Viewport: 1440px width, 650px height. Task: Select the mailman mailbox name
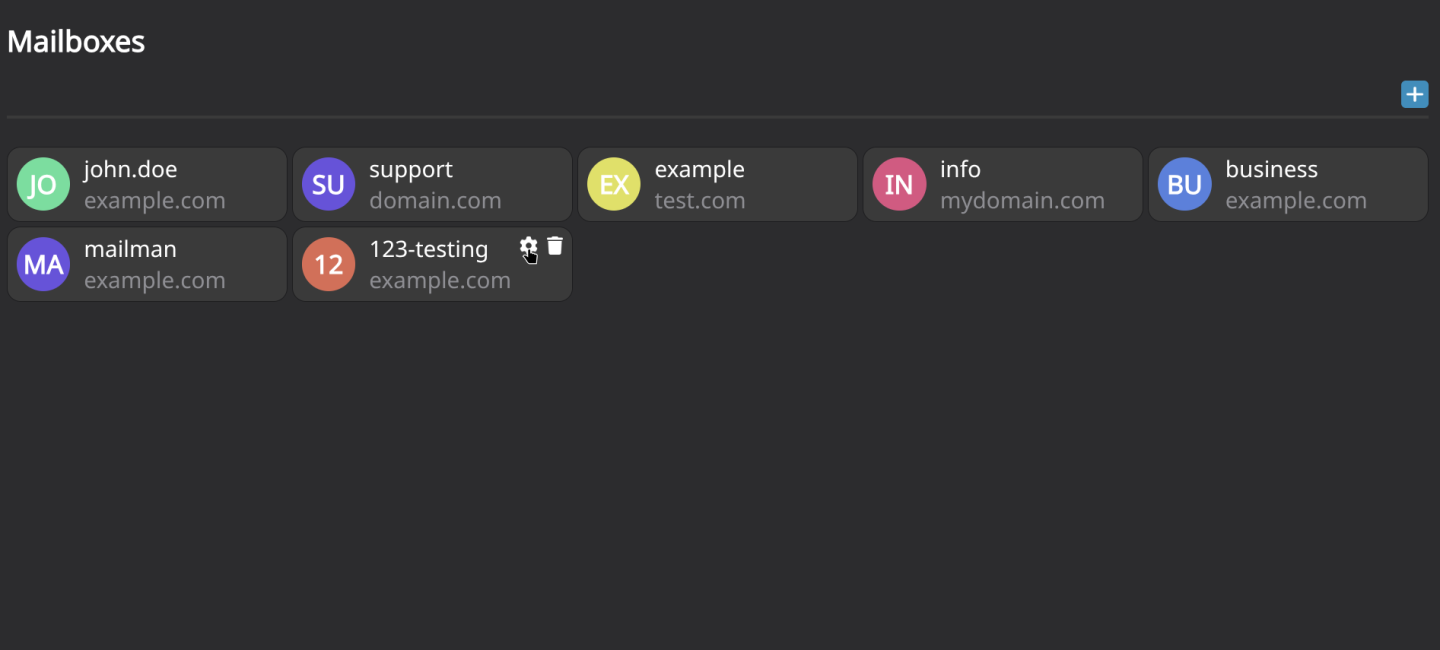[x=130, y=249]
